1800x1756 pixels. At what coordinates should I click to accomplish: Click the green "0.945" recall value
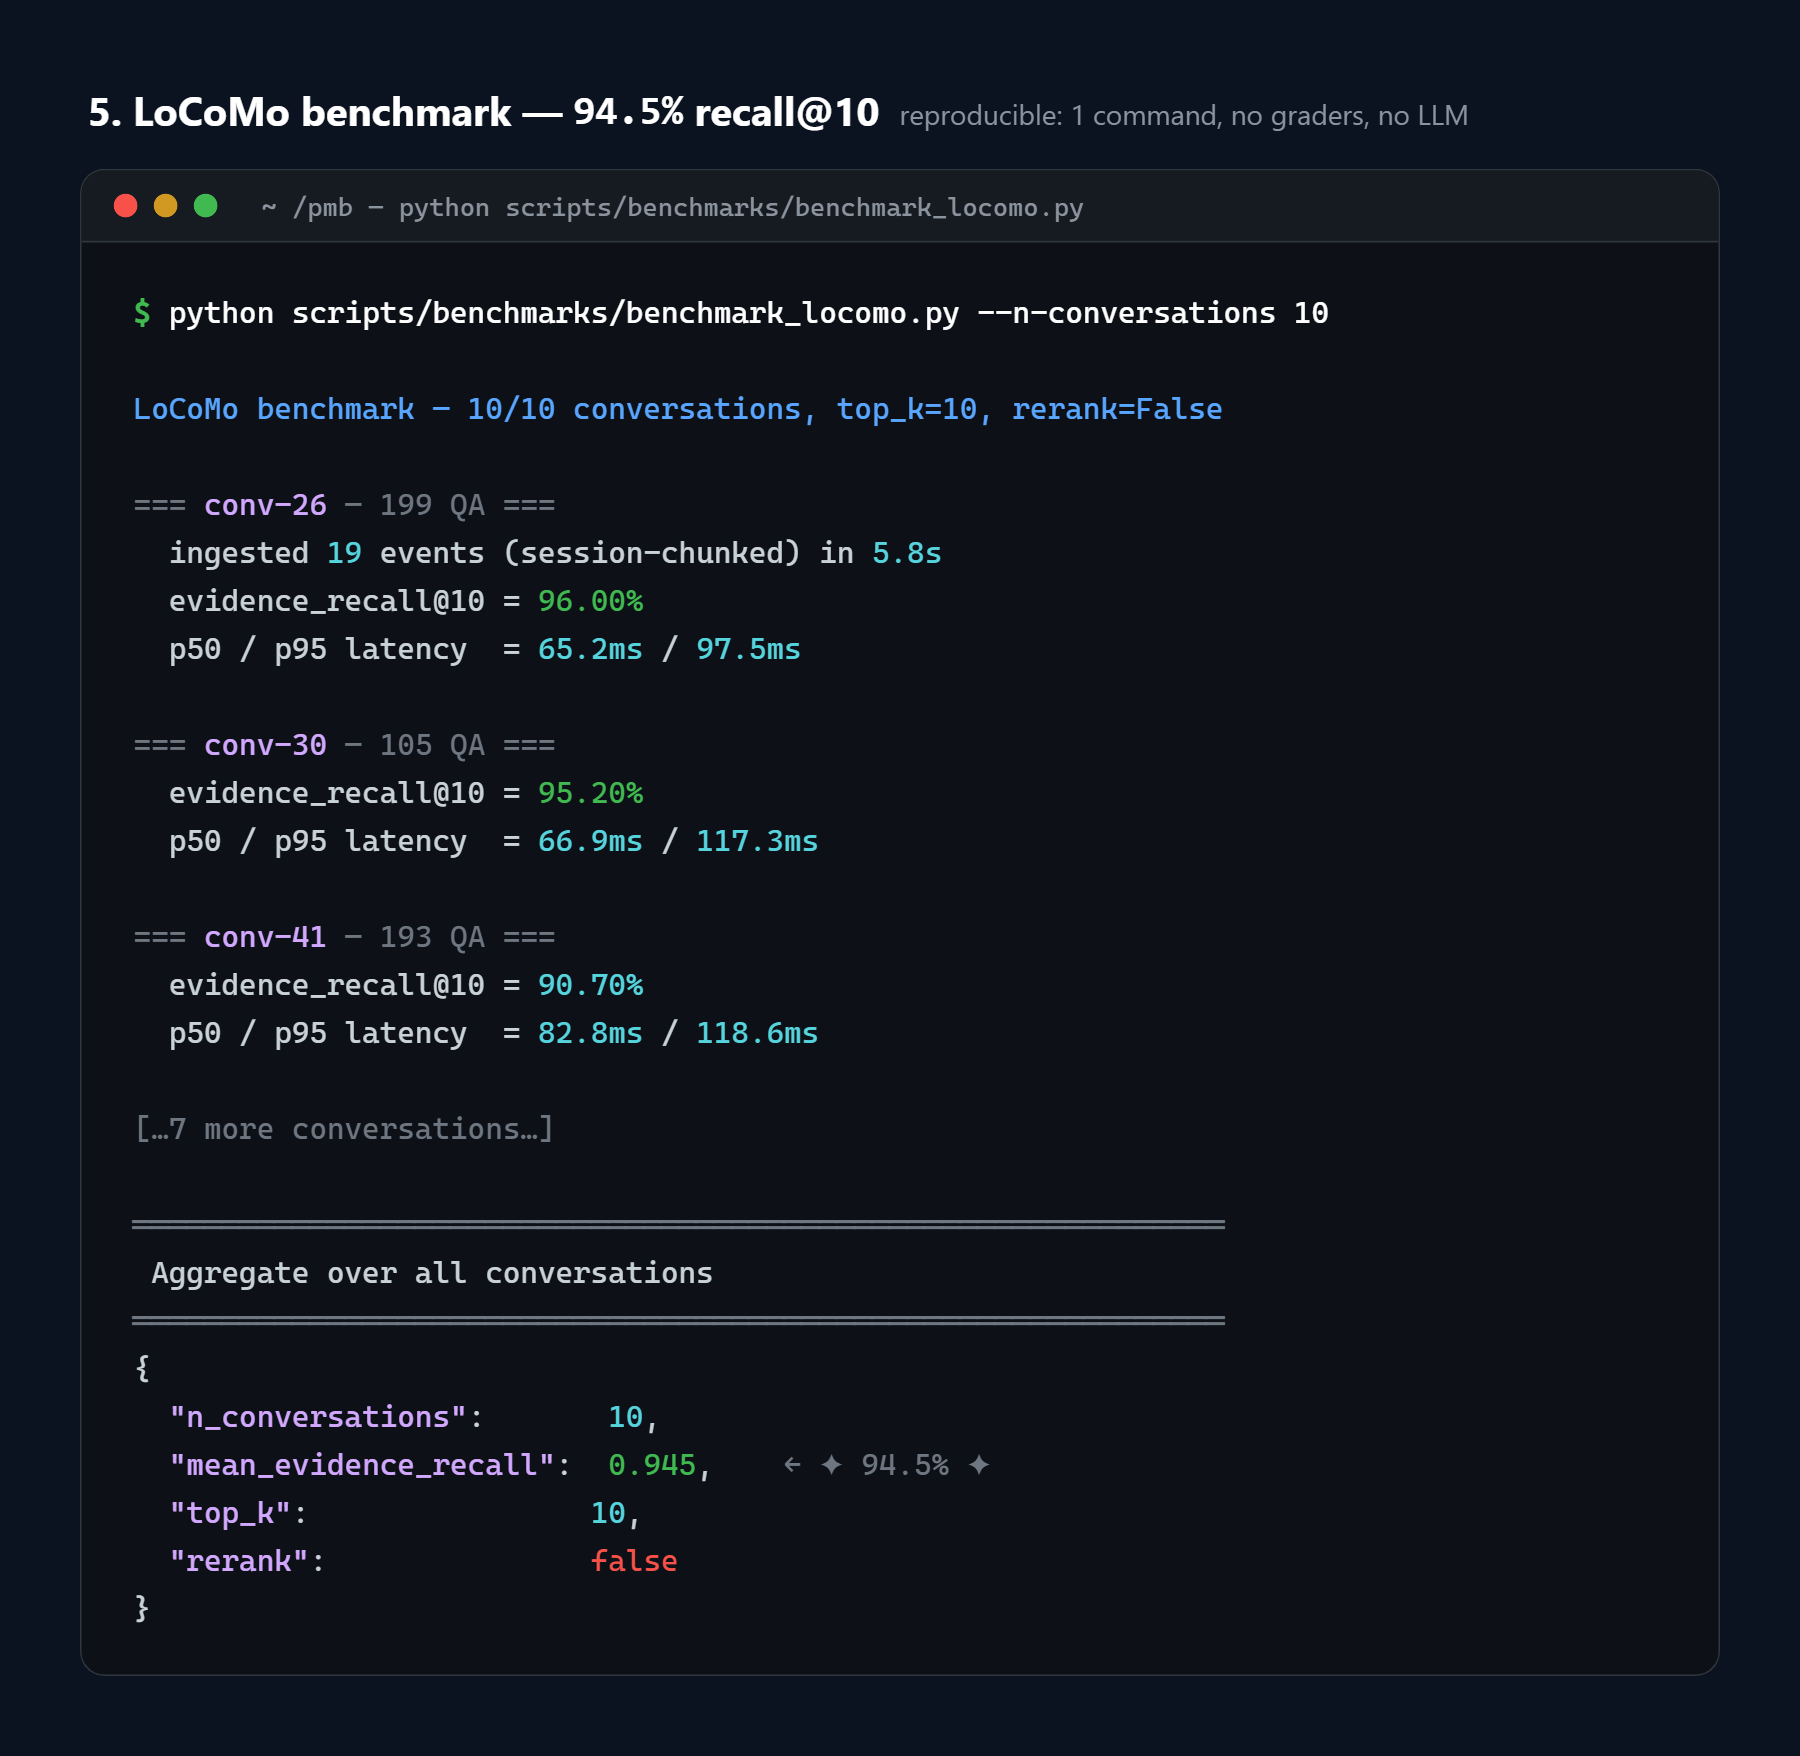coord(652,1465)
